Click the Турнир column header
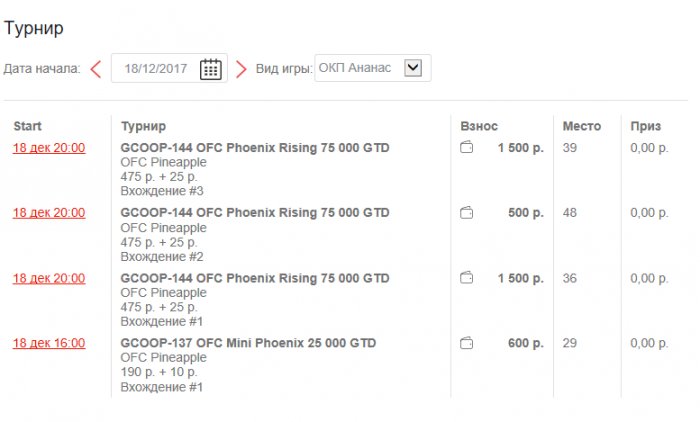This screenshot has height=422, width=700. [143, 126]
